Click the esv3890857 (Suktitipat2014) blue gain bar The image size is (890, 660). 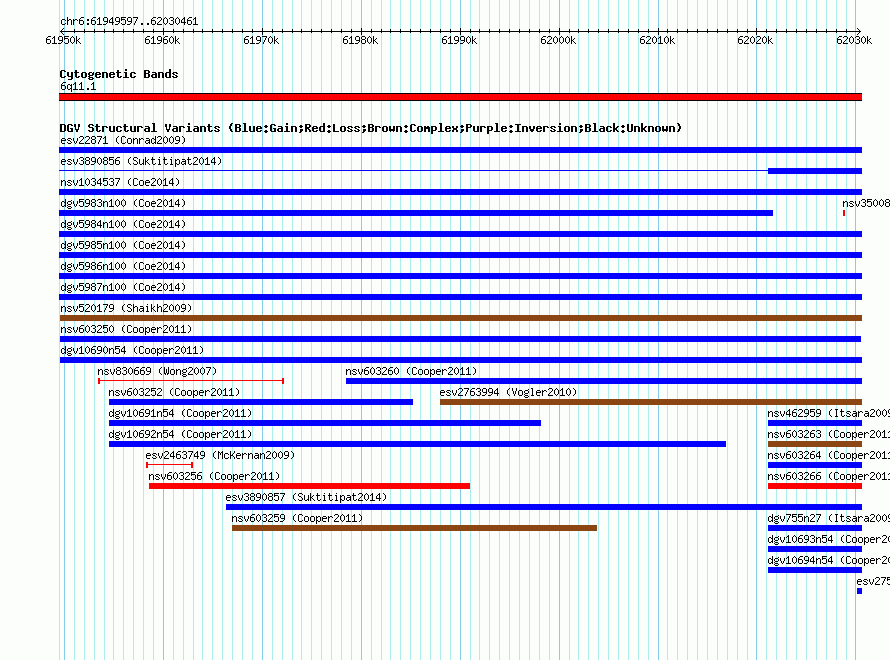(x=544, y=507)
